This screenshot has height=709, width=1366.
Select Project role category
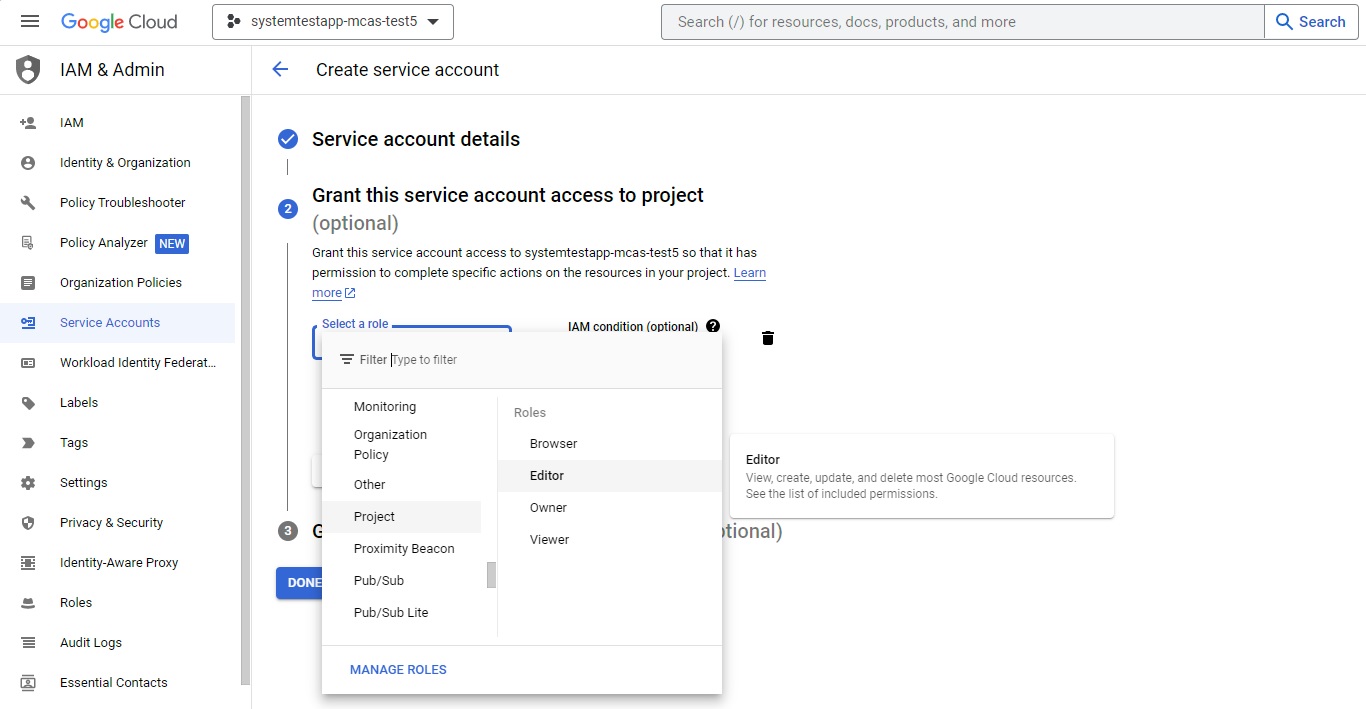click(401, 517)
